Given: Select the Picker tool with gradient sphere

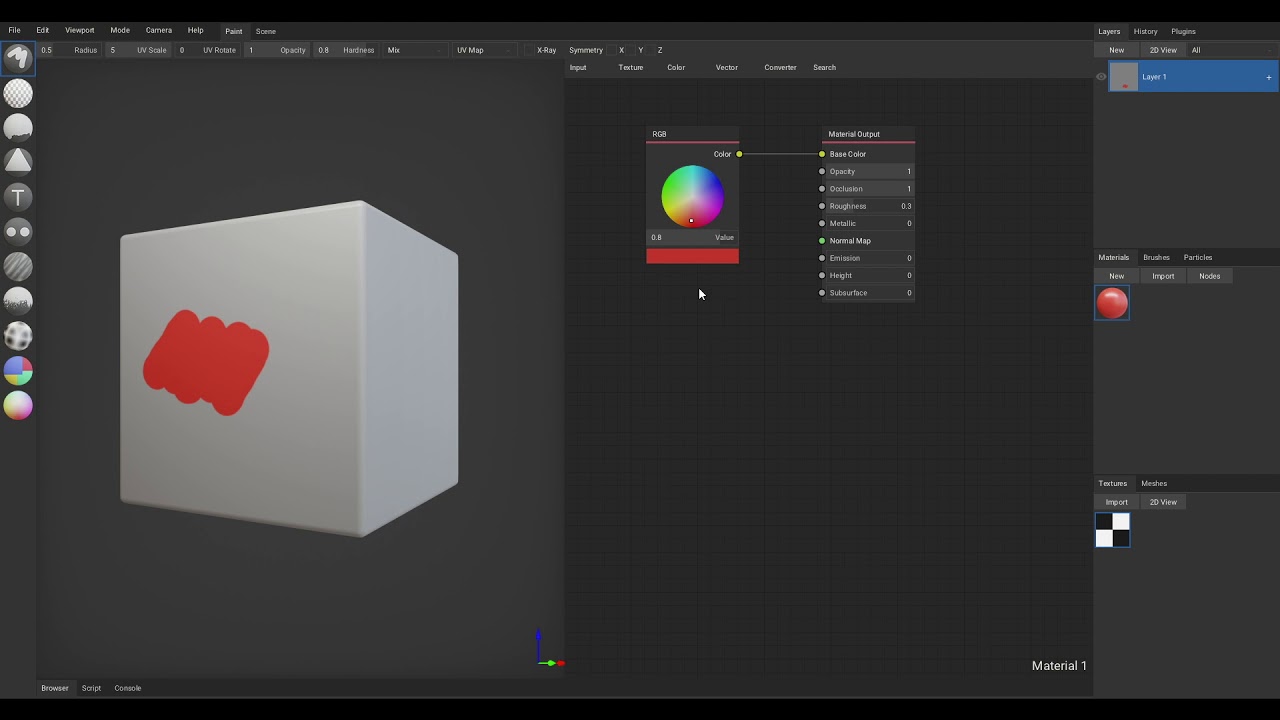Looking at the screenshot, I should (x=18, y=406).
